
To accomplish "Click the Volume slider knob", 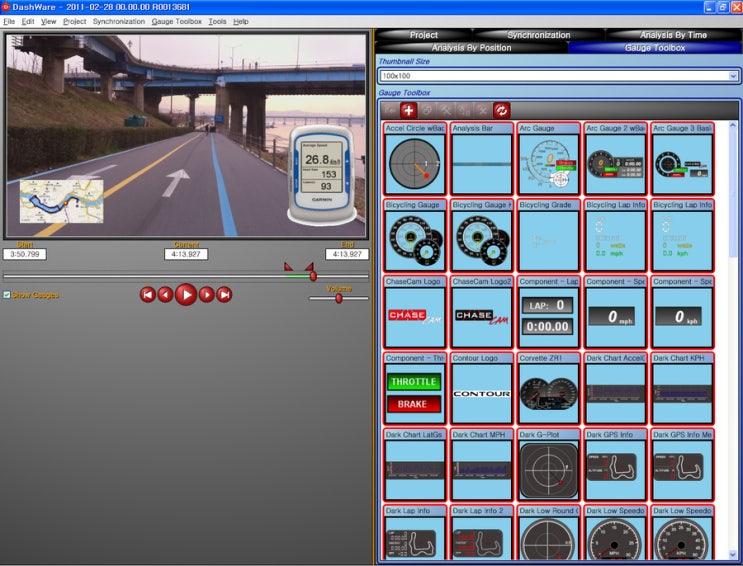I will 338,298.
